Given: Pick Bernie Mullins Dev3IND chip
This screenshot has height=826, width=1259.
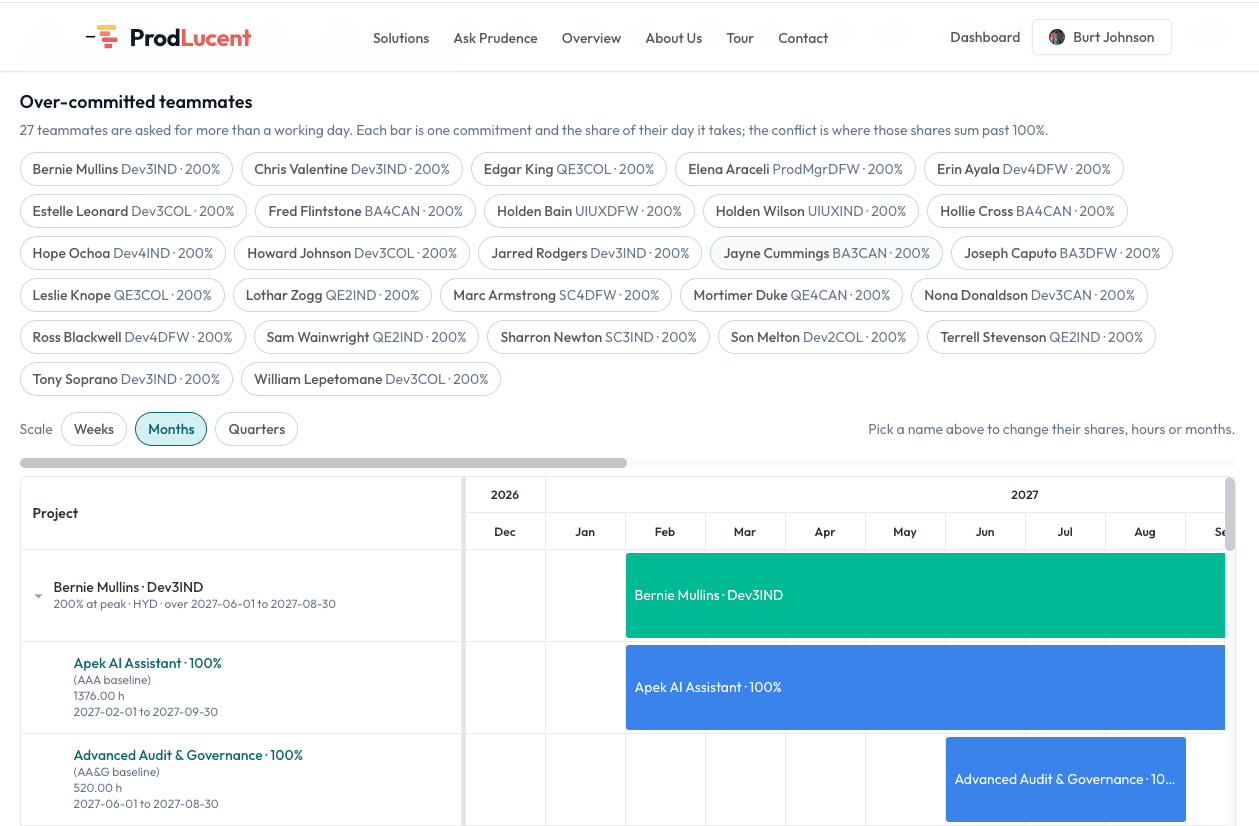Looking at the screenshot, I should pos(126,169).
